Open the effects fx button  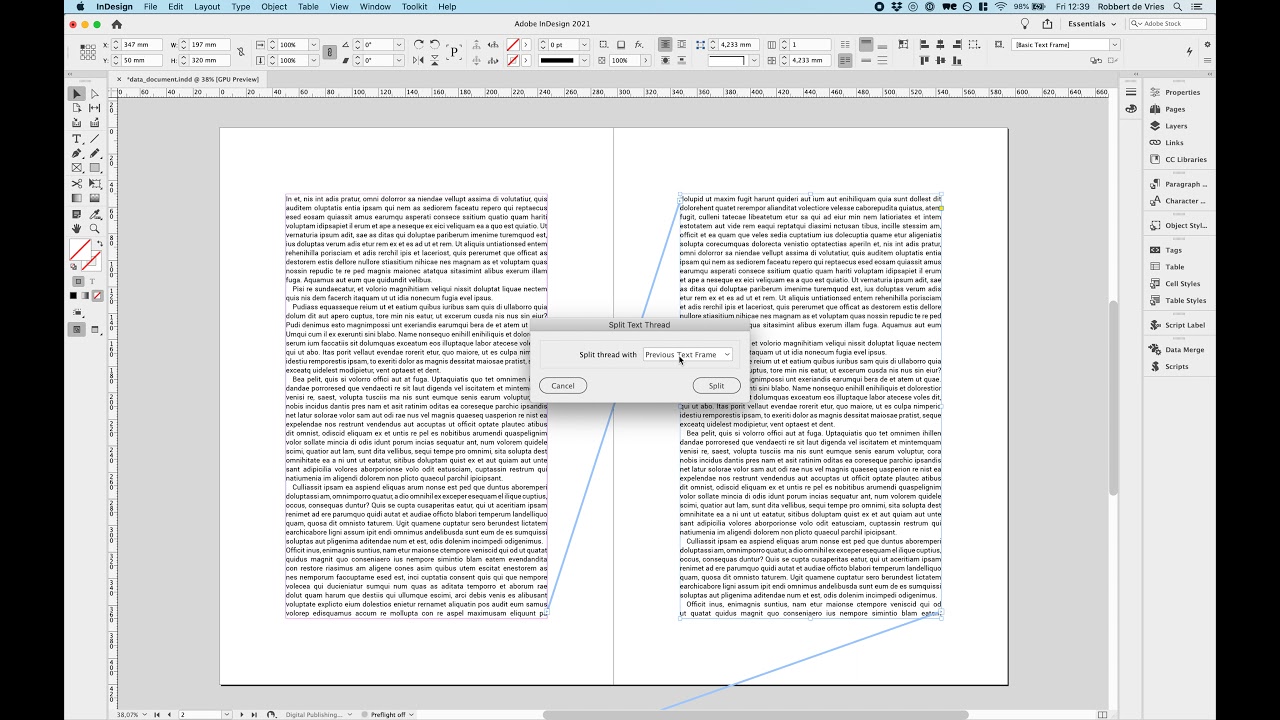(639, 45)
